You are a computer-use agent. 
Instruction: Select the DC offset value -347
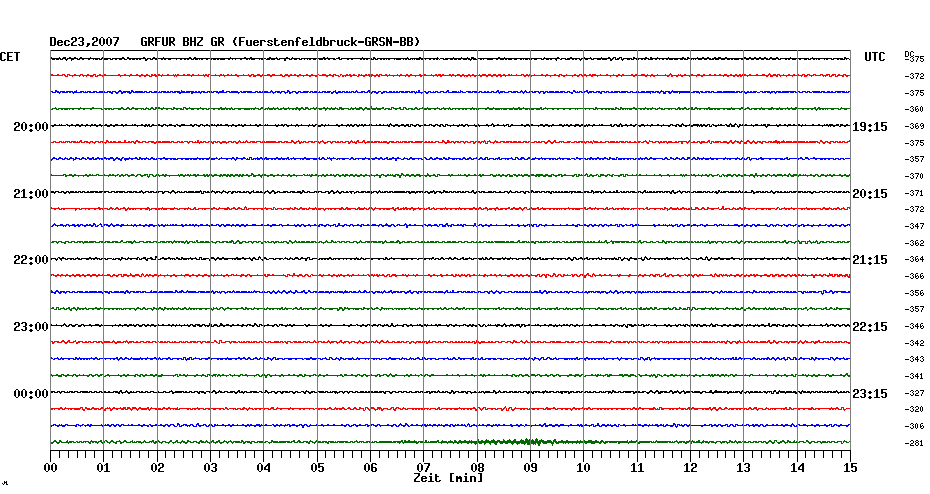click(x=914, y=227)
